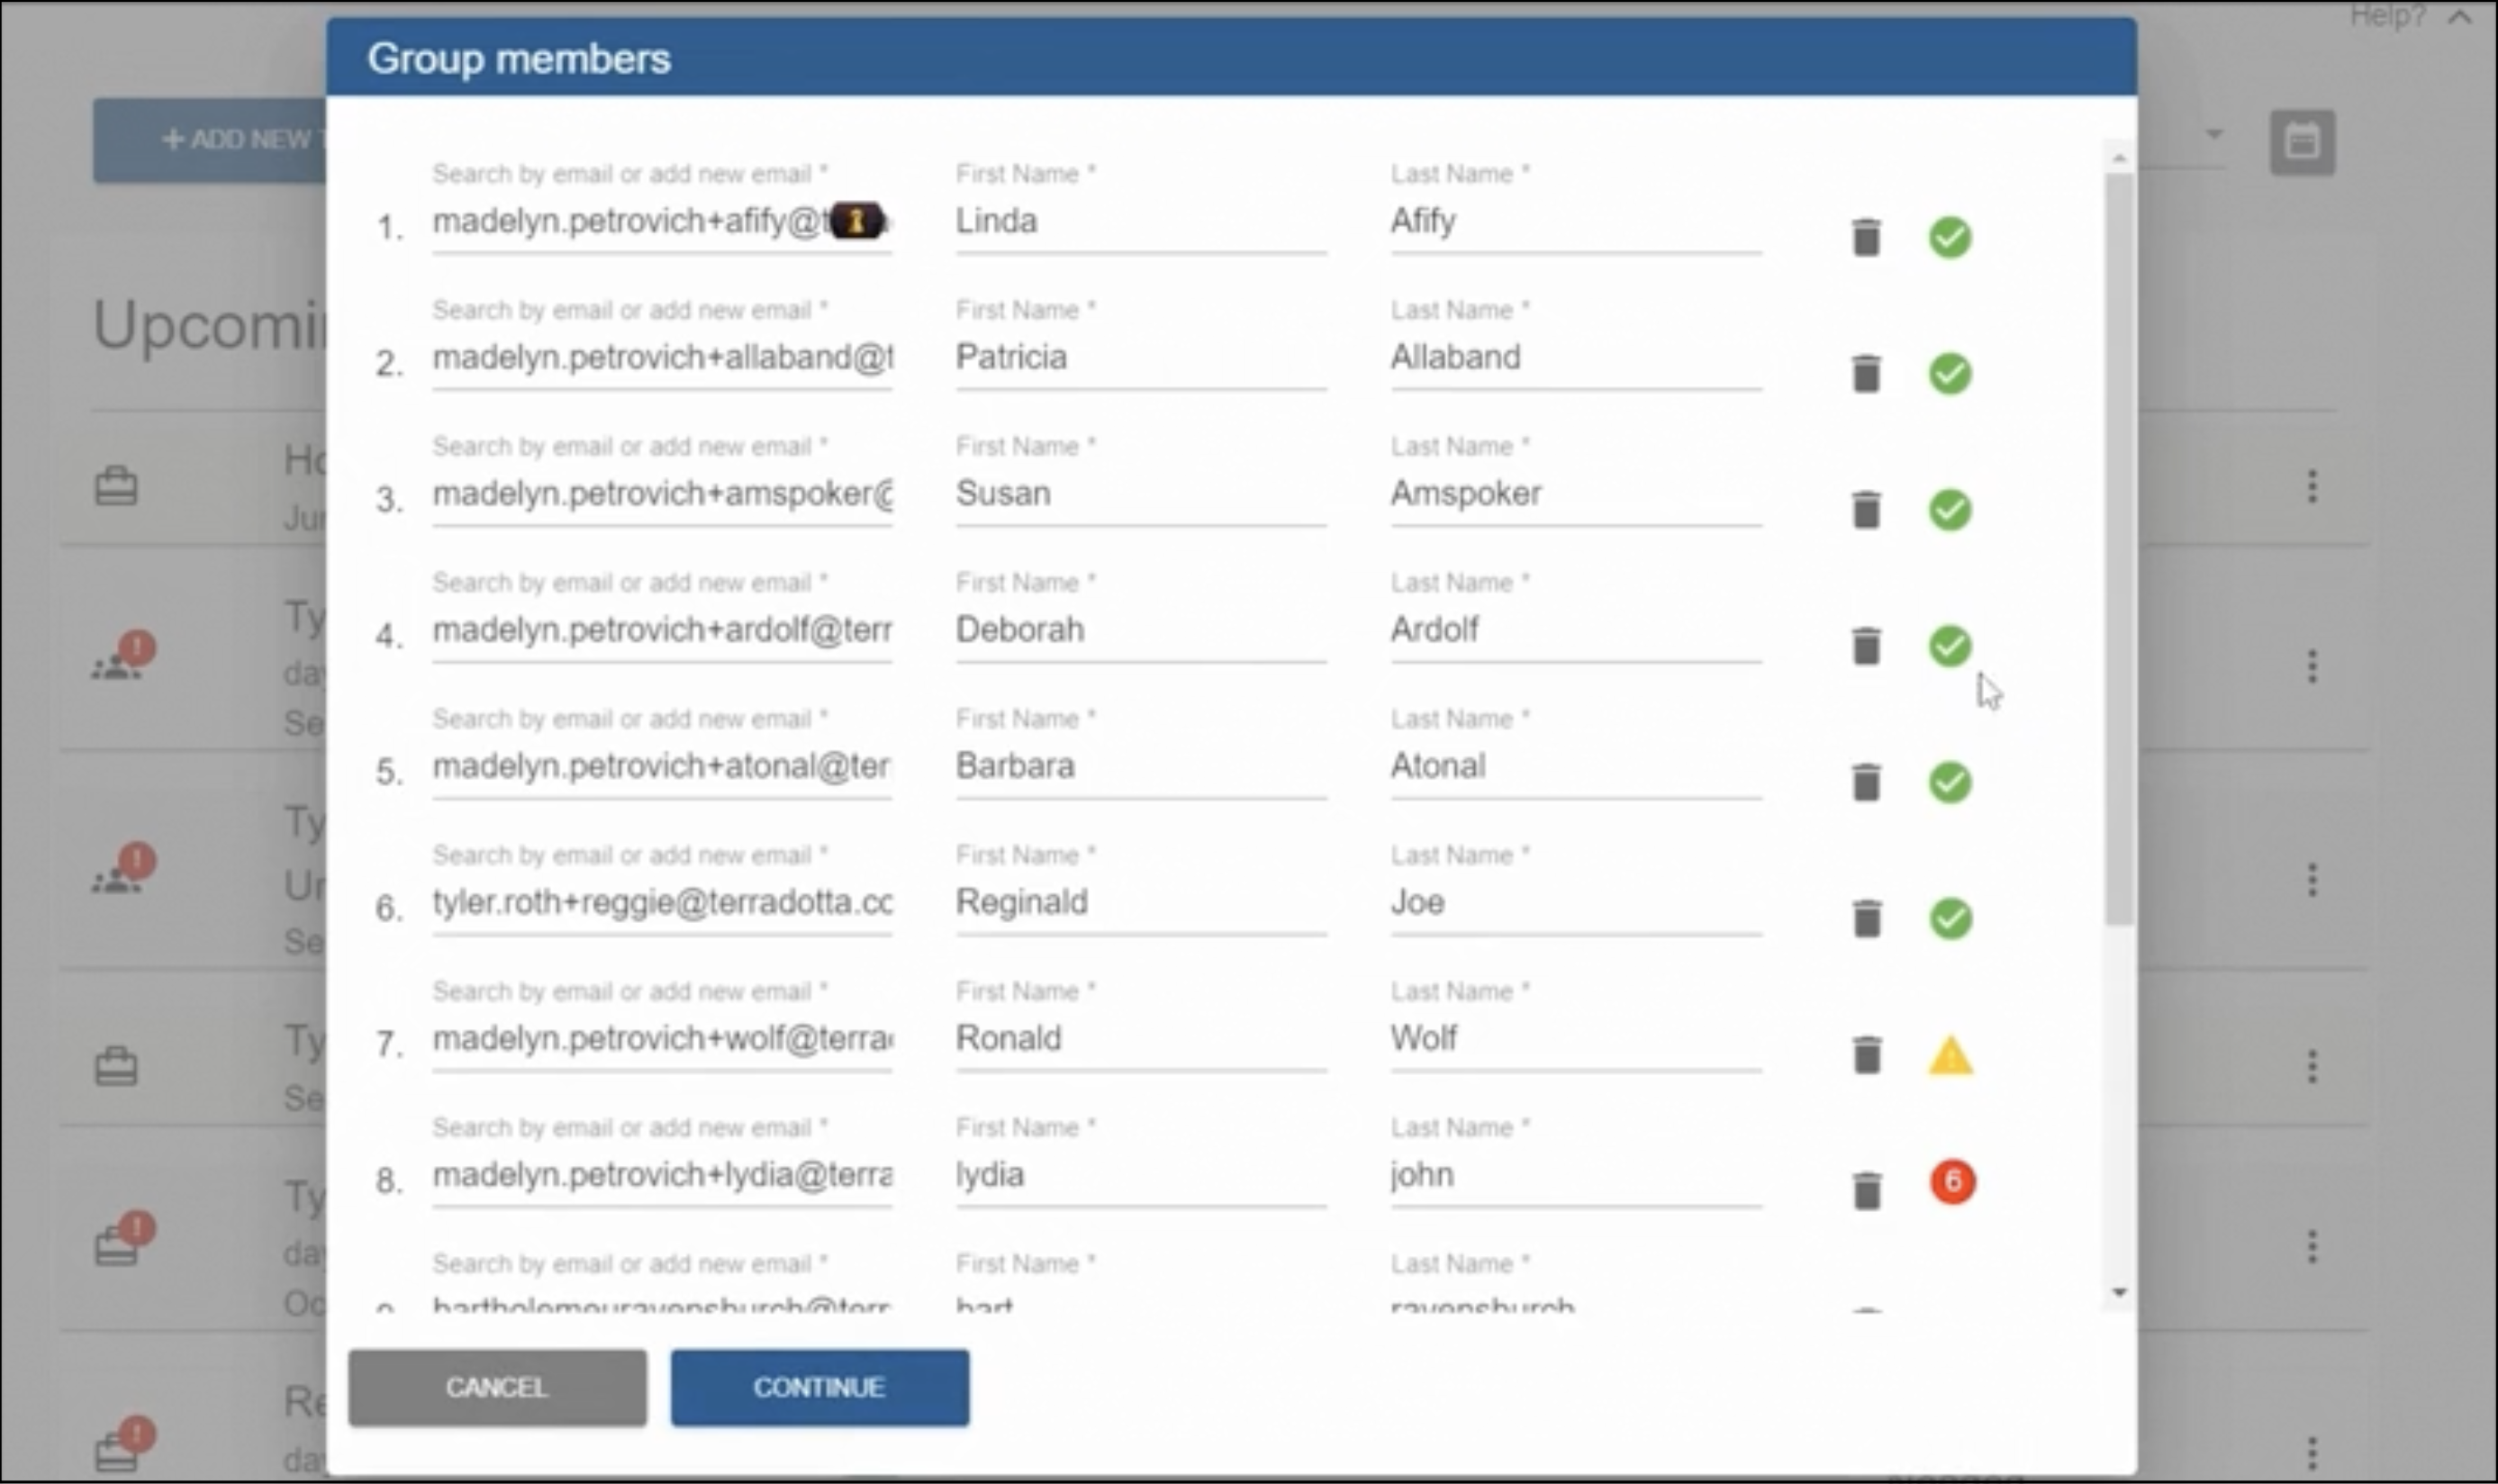
Task: Collapse Help panel chevron at top right
Action: tap(2460, 17)
